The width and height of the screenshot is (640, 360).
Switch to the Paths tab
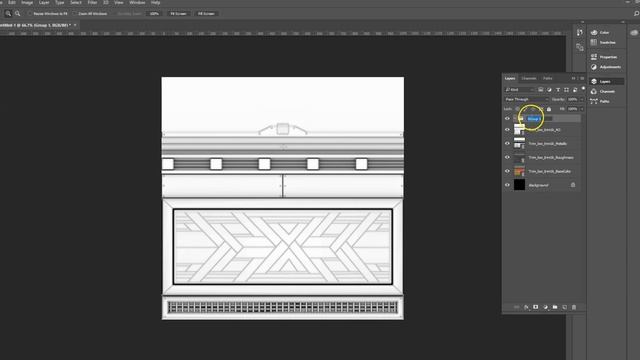tap(548, 78)
